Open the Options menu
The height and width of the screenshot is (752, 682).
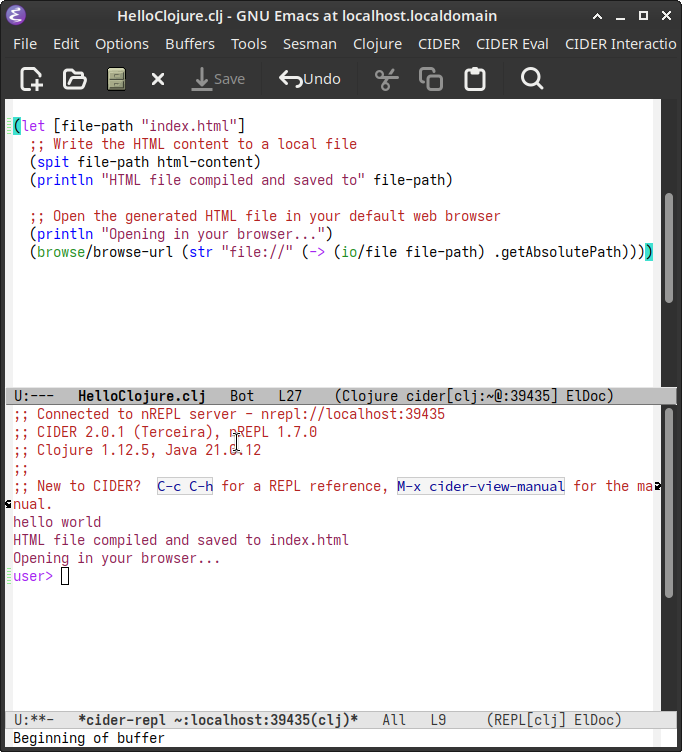[x=122, y=44]
